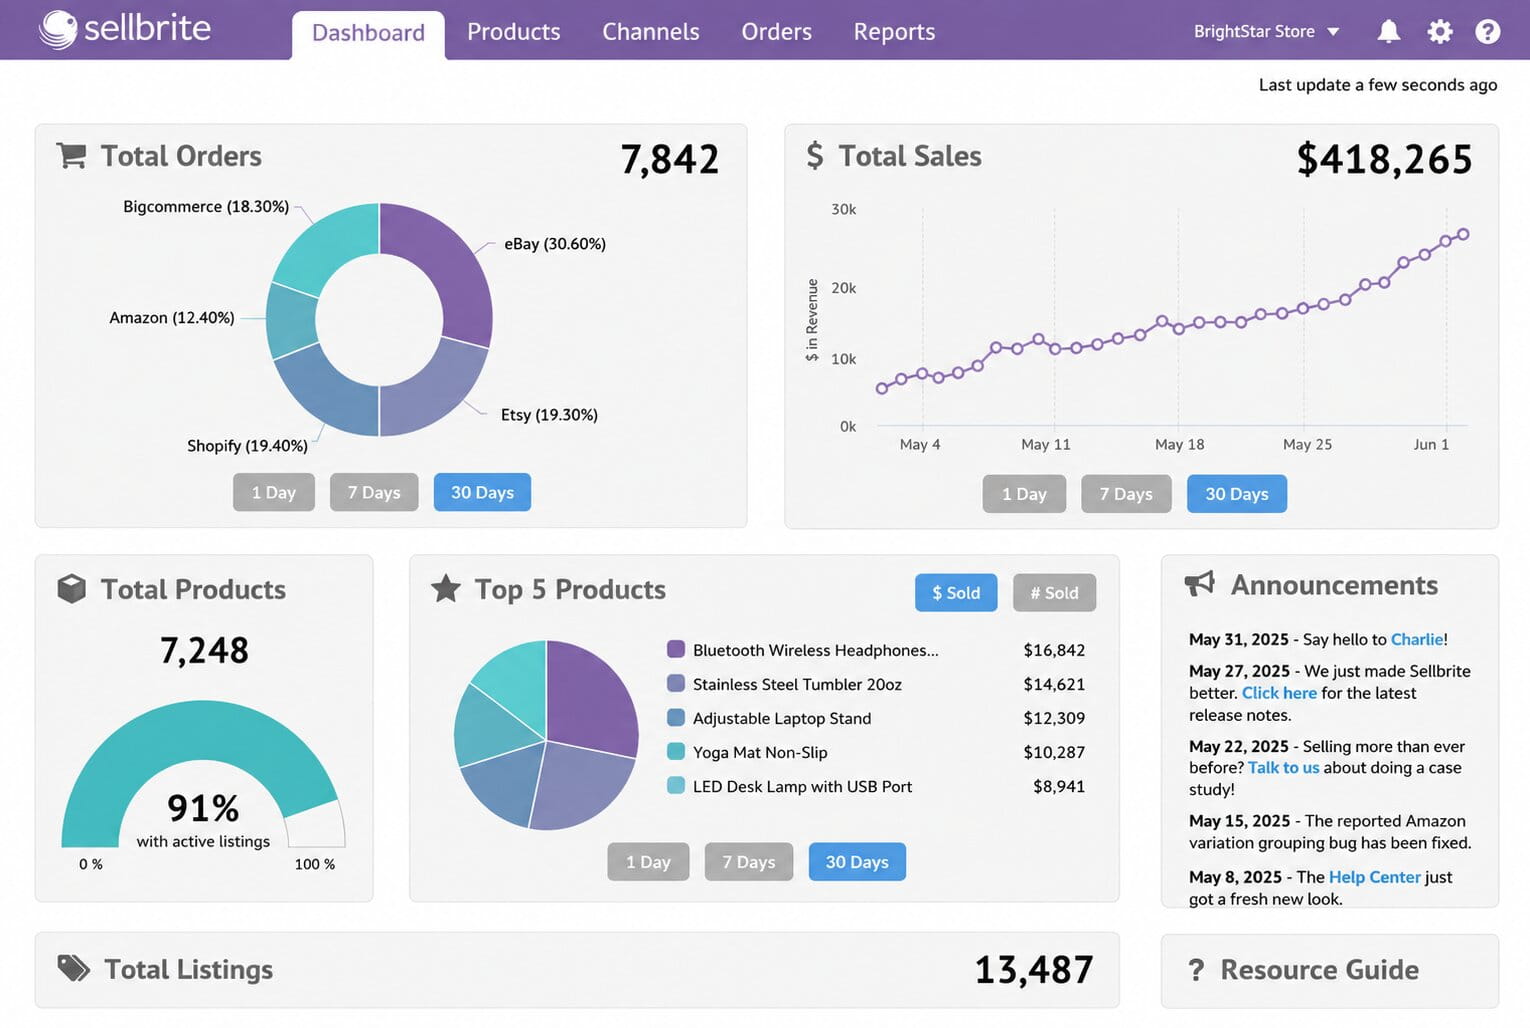This screenshot has width=1530, height=1028.
Task: Open the Charlie link in Announcements
Action: [x=1417, y=639]
